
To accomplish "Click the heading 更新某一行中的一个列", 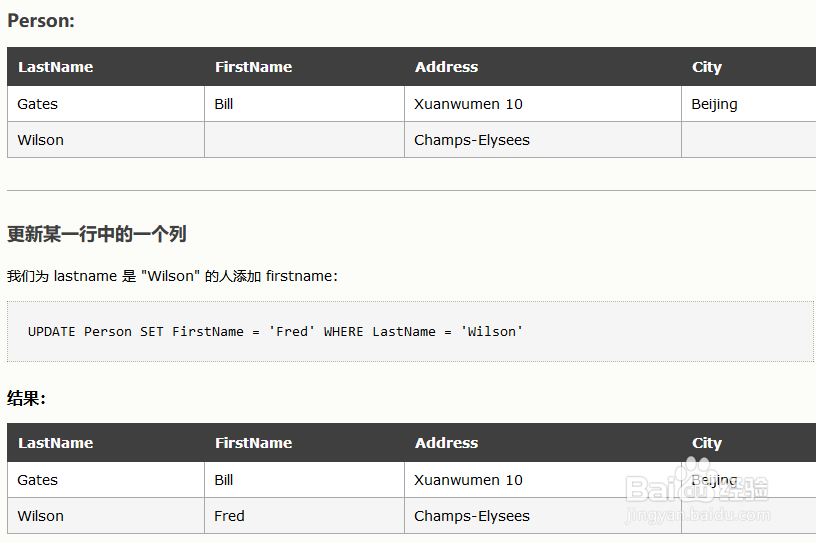I will 97,234.
